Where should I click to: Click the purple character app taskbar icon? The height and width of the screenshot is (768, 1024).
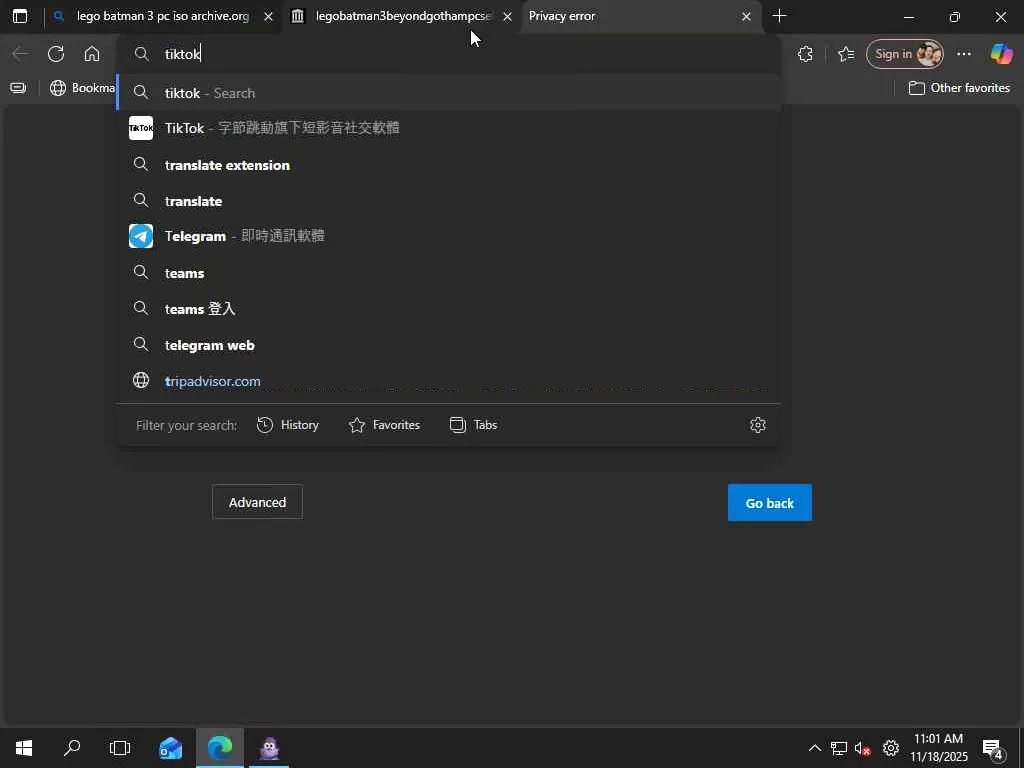coord(269,748)
